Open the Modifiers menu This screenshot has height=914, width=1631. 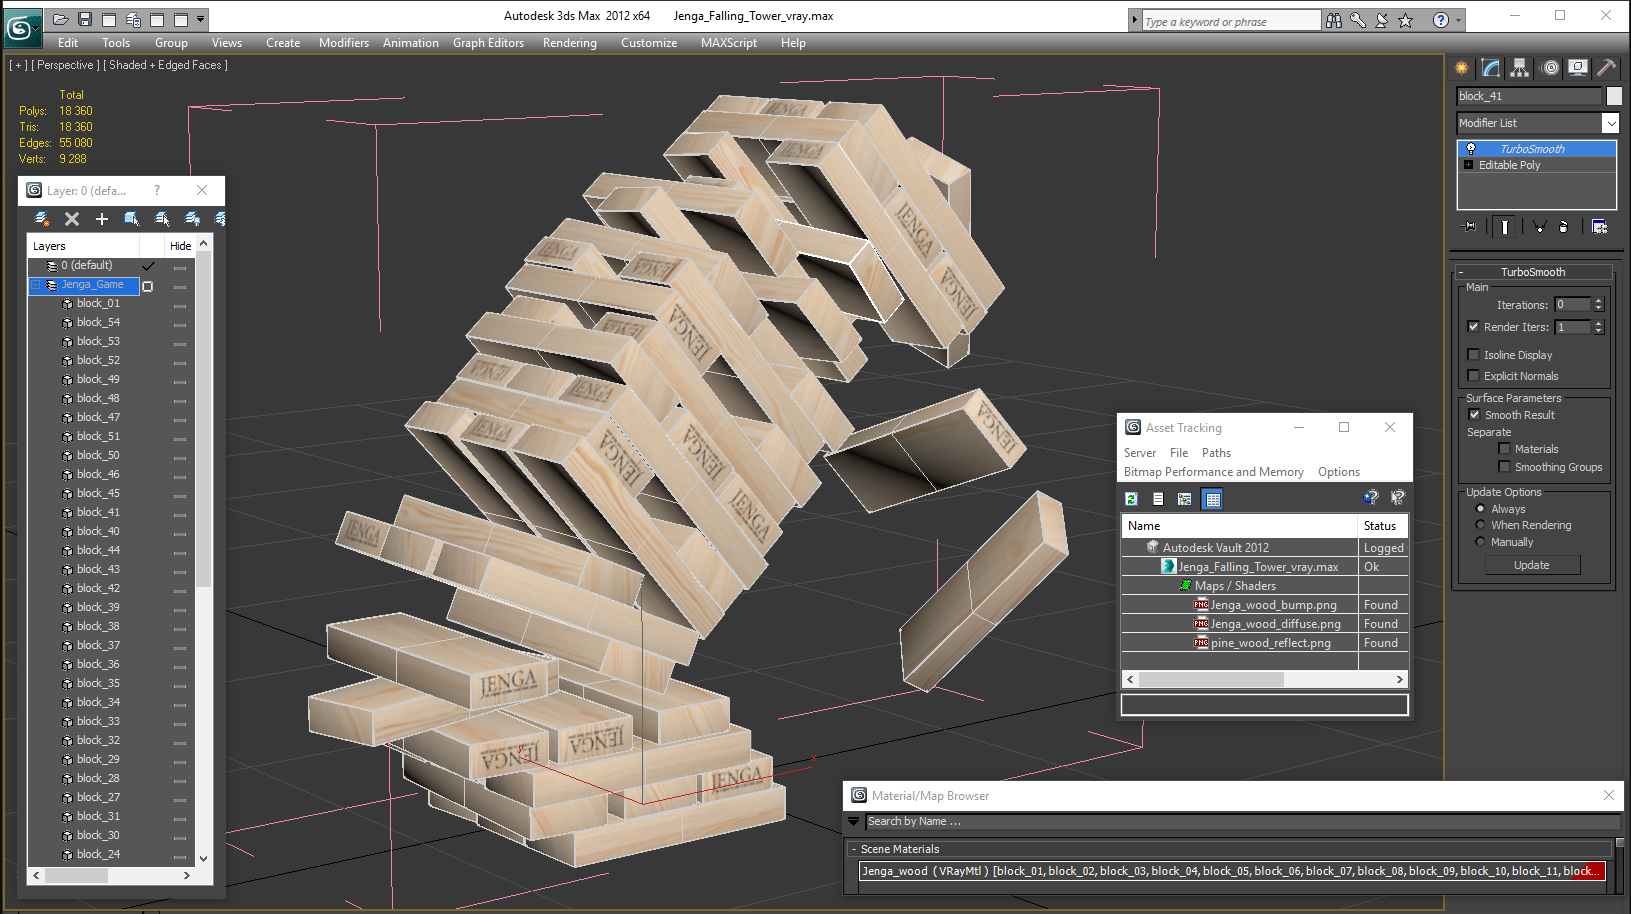[x=344, y=43]
